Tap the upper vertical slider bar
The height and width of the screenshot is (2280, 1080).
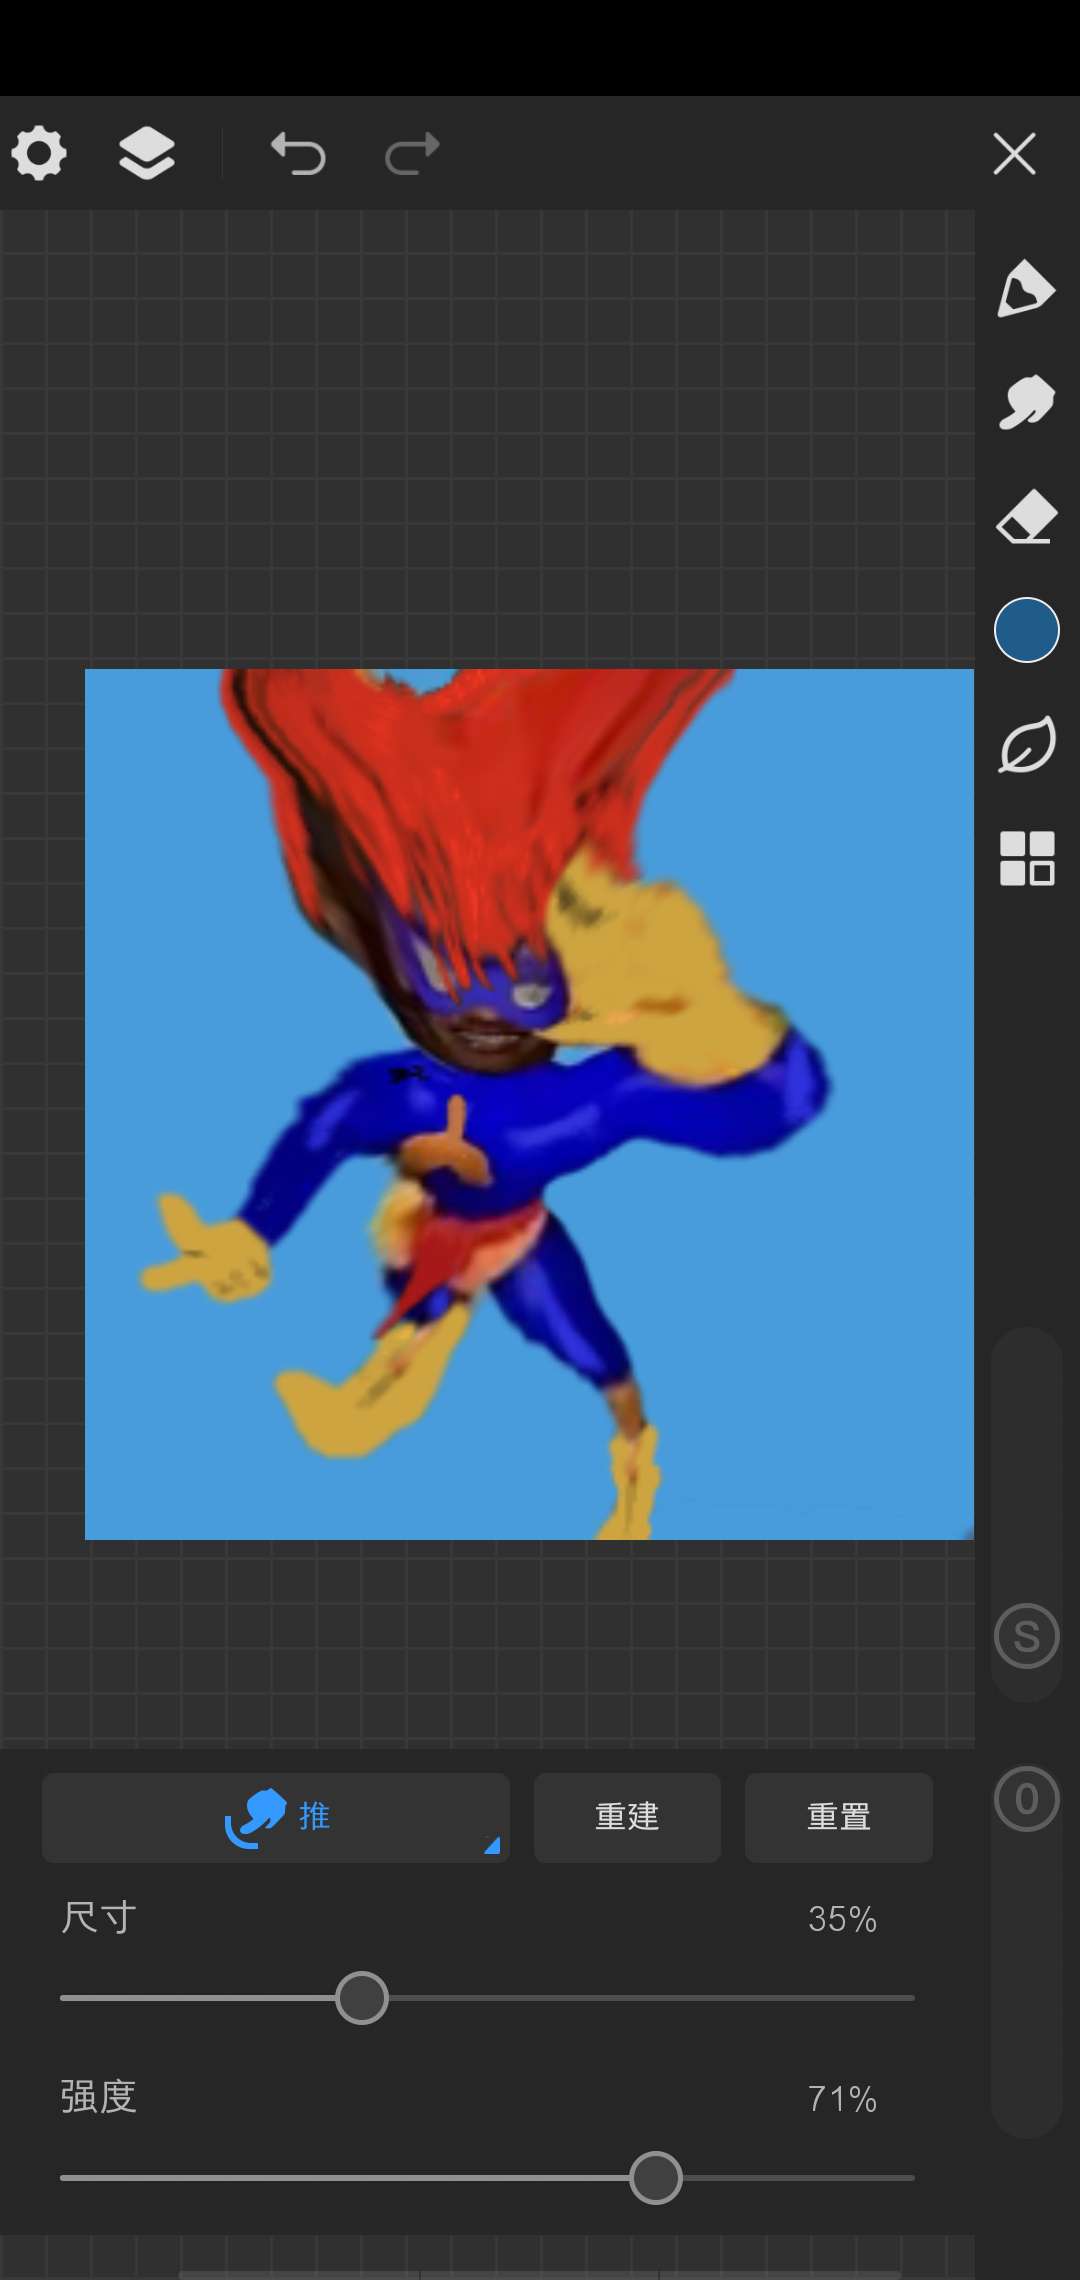pos(1026,1515)
